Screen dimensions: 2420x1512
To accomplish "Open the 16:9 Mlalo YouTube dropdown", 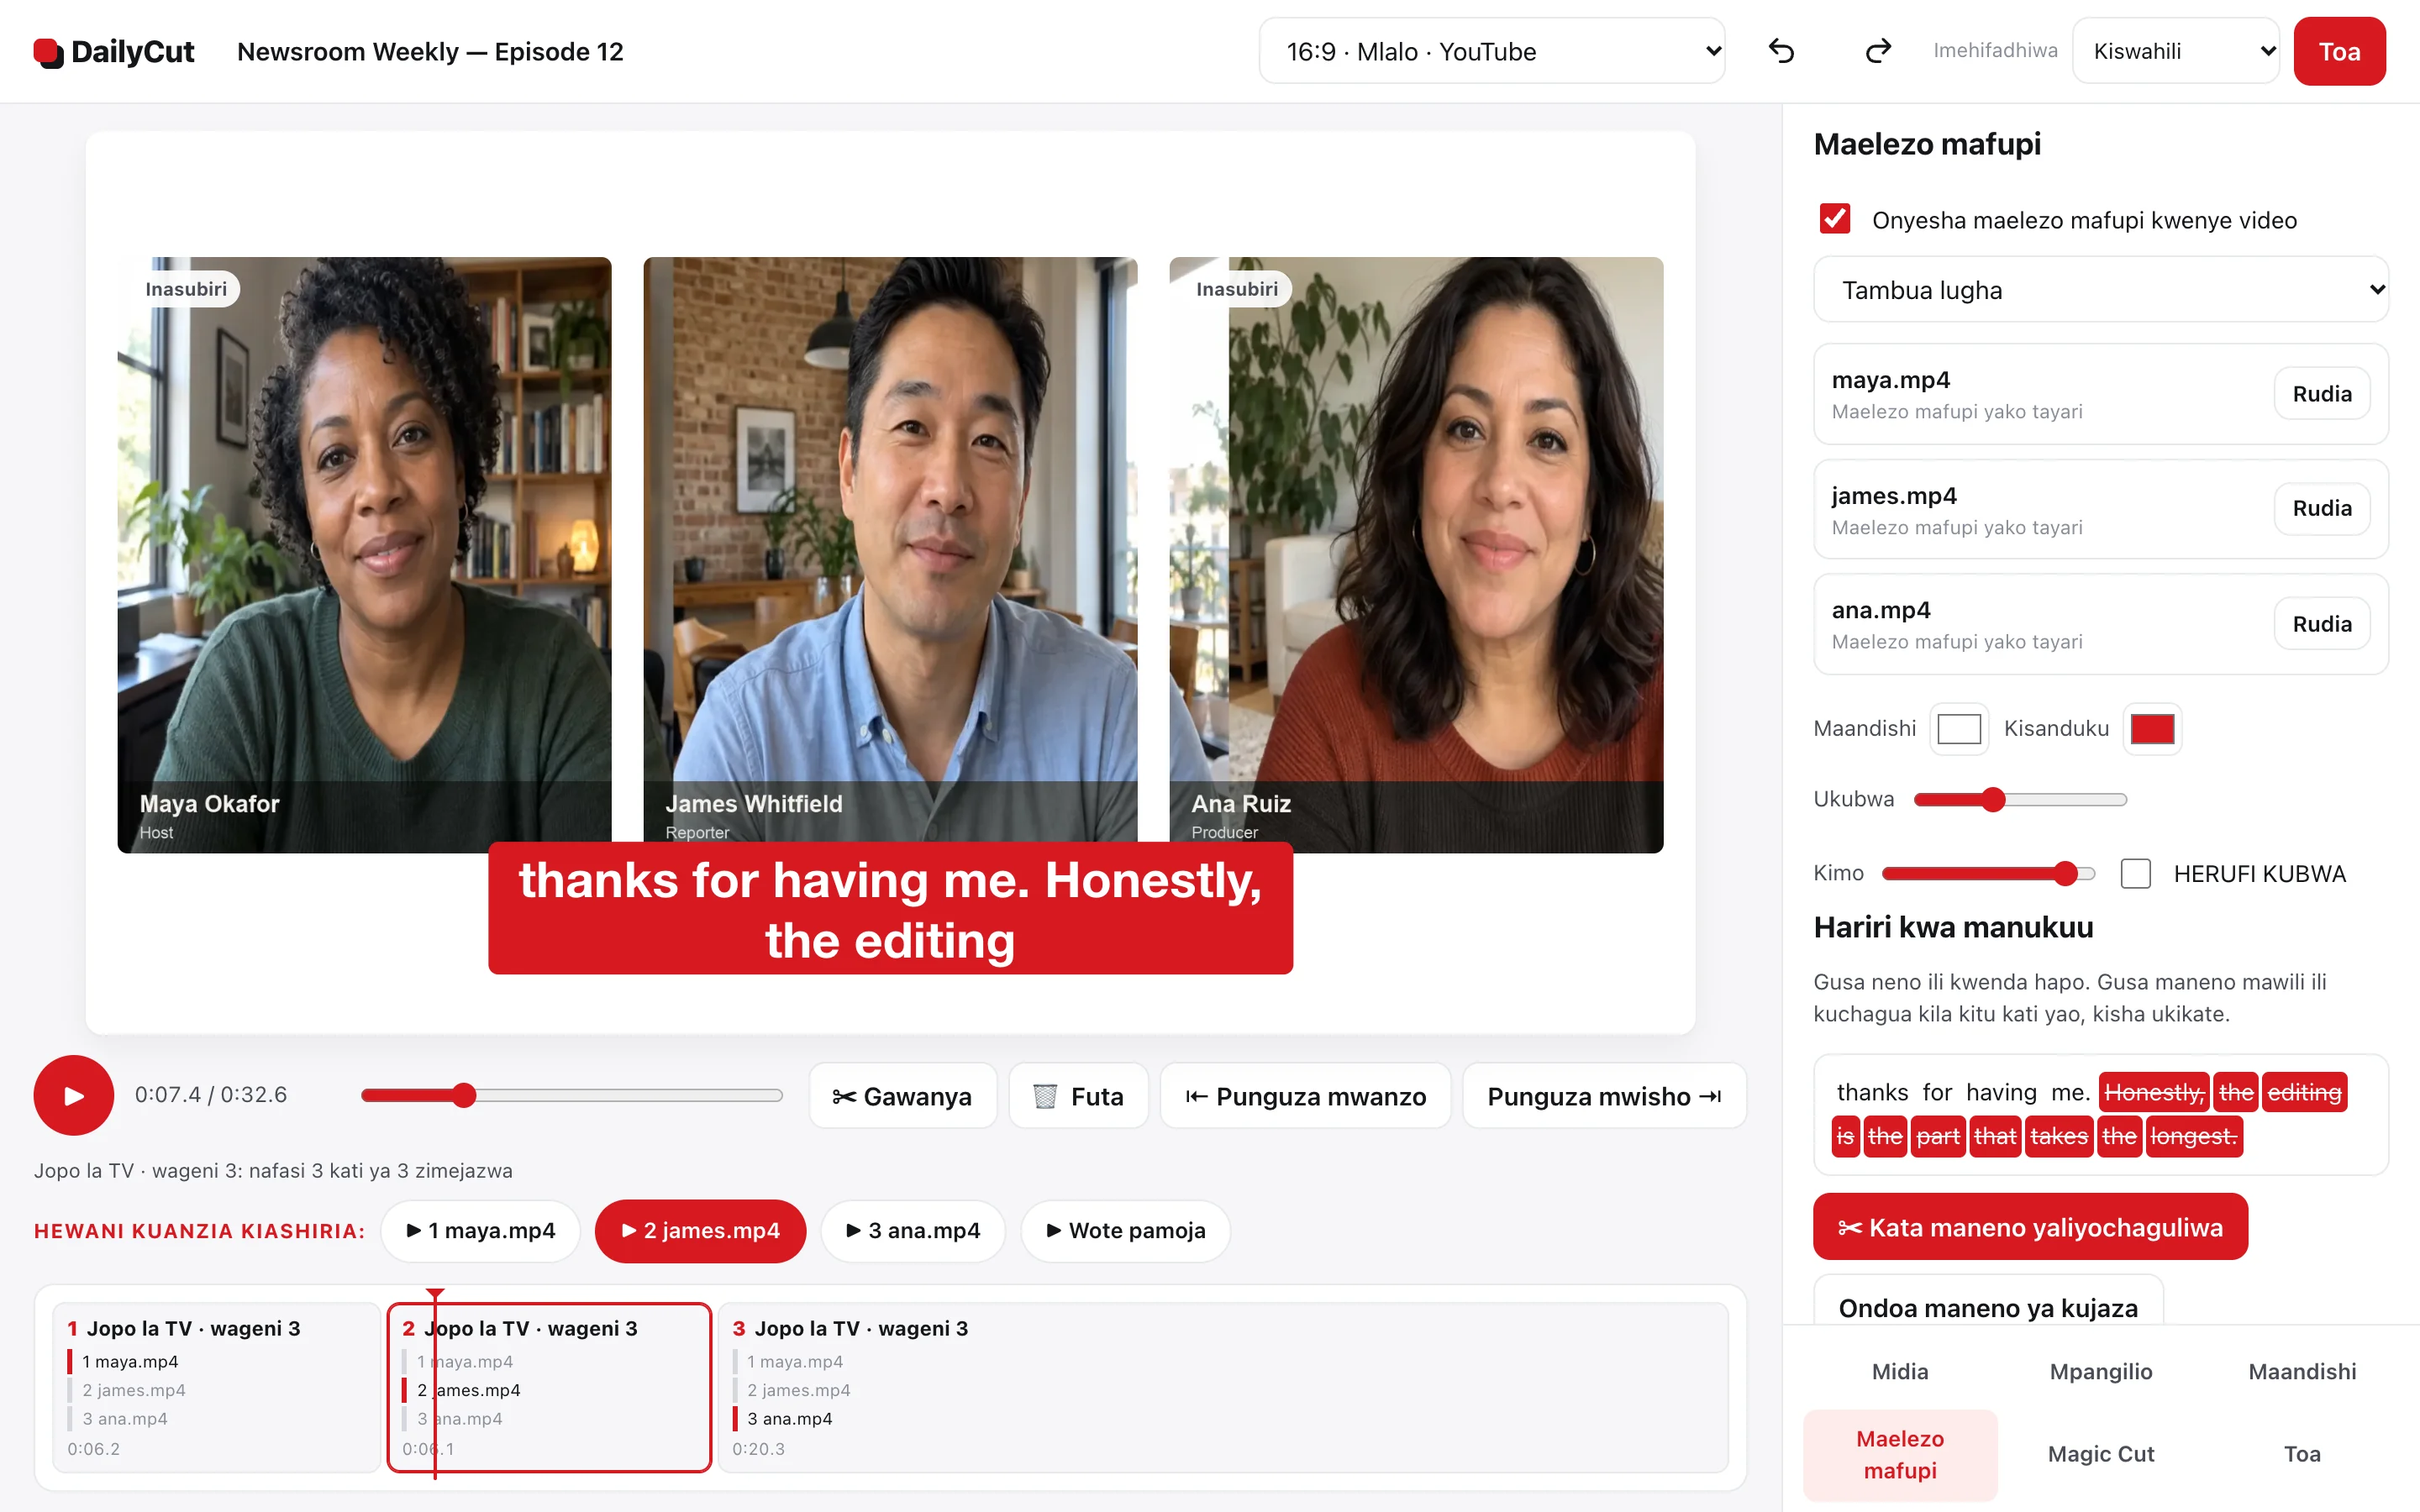I will [x=1491, y=51].
